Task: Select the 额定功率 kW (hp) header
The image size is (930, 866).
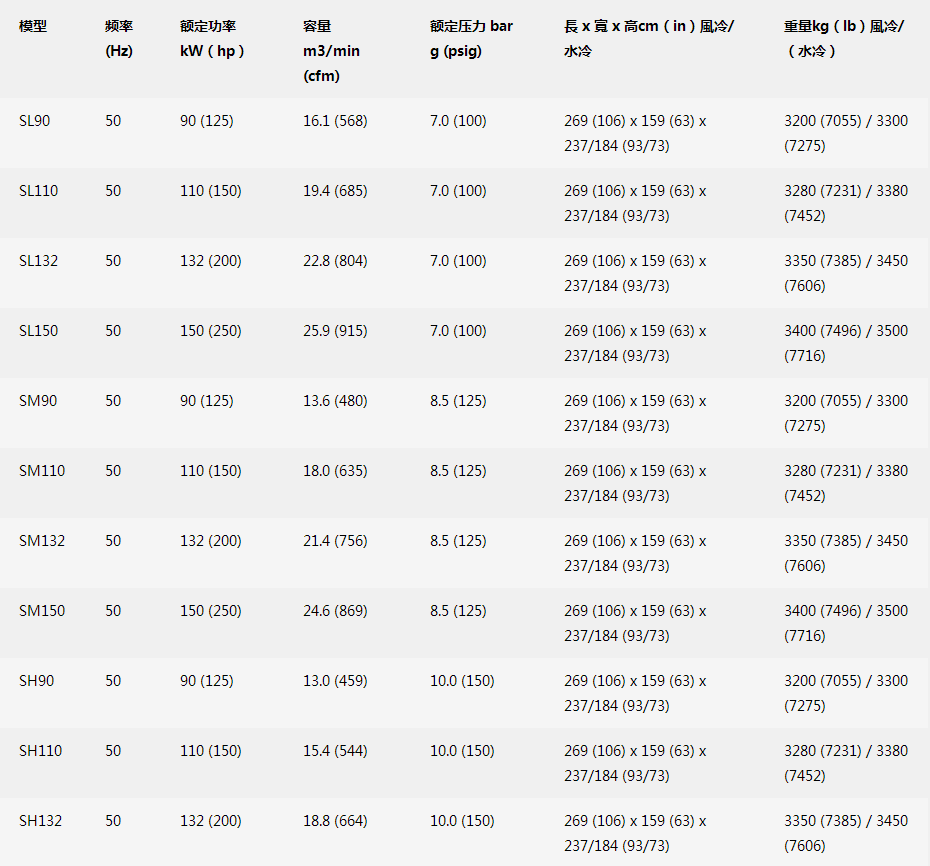Action: pos(212,38)
